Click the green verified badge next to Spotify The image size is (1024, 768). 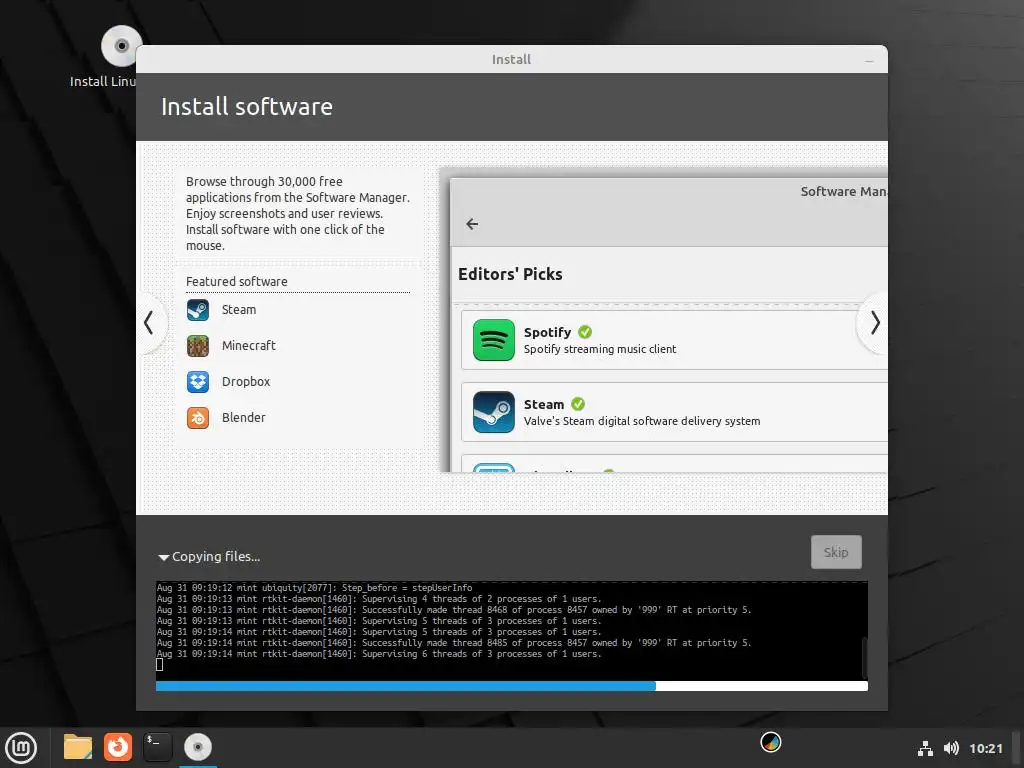point(585,332)
